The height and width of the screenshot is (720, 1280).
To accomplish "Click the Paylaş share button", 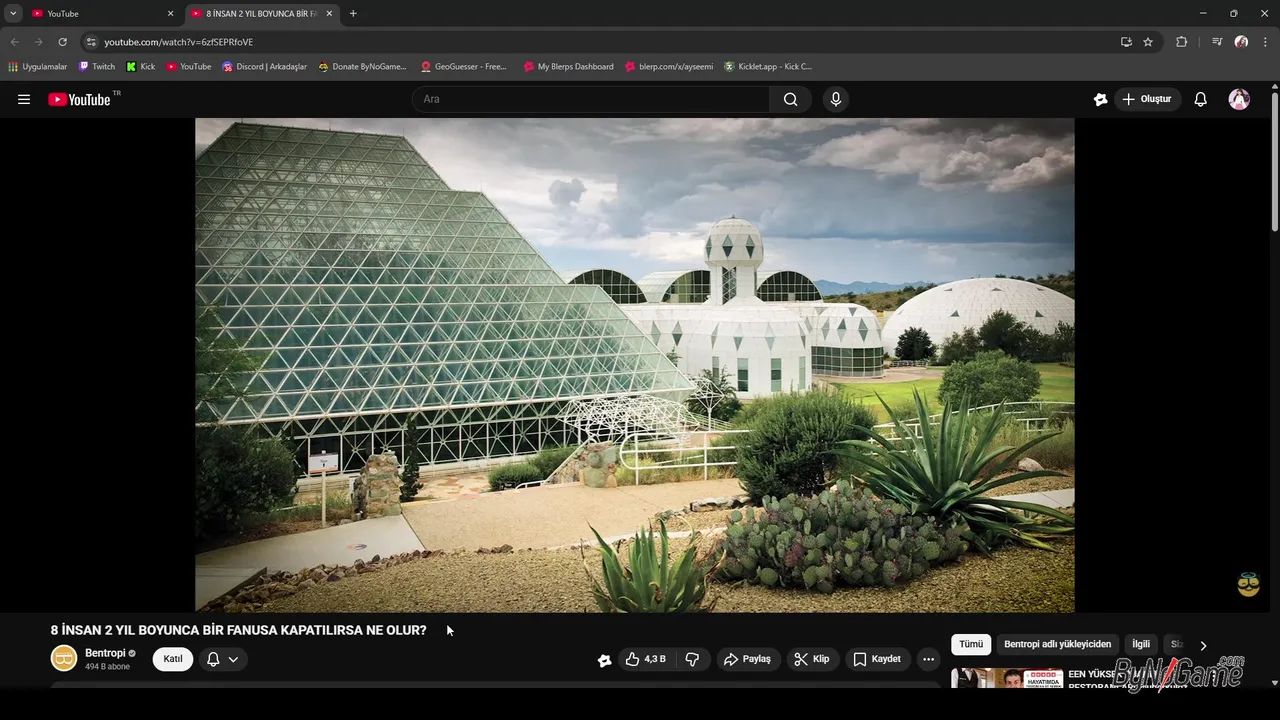I will (x=747, y=659).
